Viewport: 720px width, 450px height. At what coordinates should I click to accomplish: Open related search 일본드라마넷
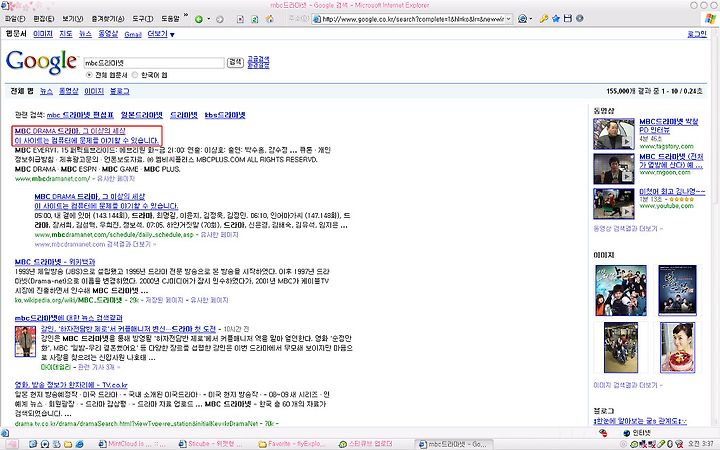coord(142,115)
